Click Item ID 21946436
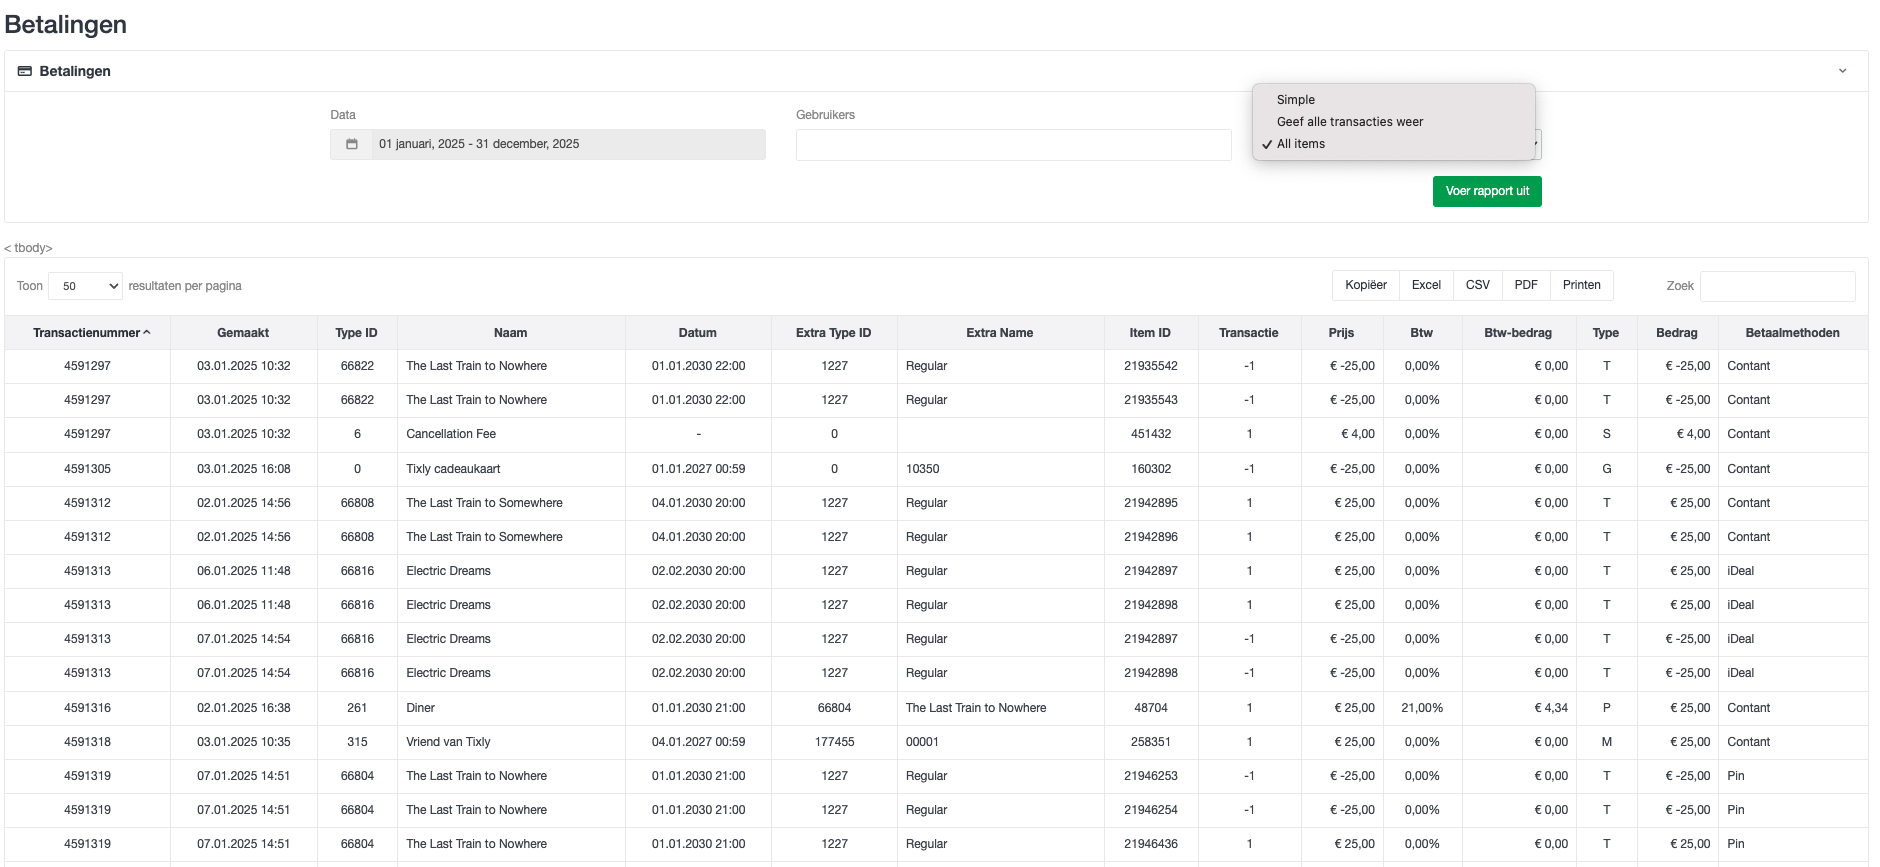 pos(1151,844)
